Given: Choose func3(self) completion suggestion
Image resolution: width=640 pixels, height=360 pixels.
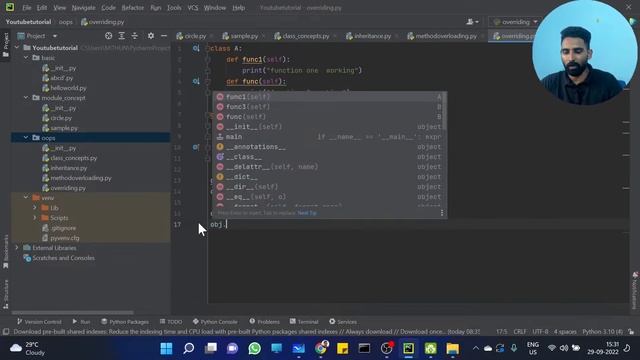Looking at the screenshot, I should click(x=329, y=107).
